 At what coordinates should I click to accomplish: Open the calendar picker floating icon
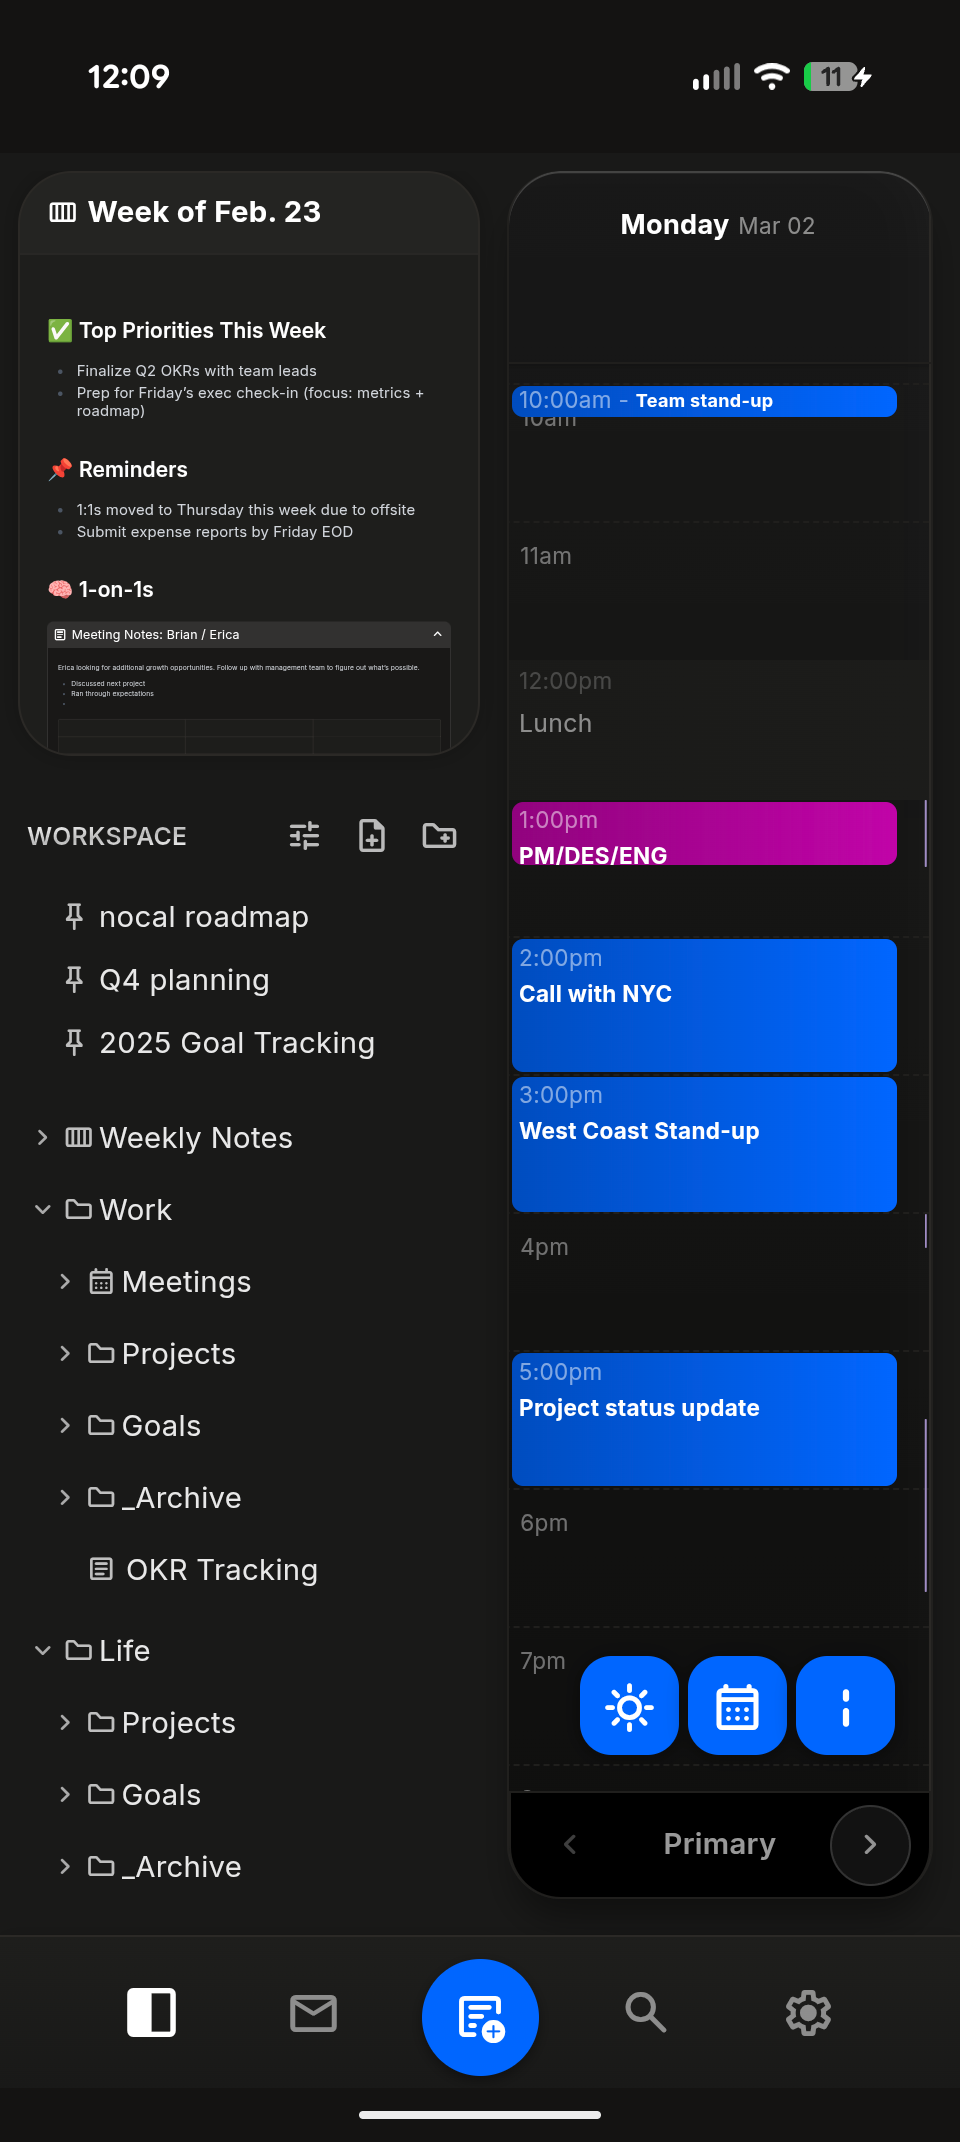pos(737,1705)
